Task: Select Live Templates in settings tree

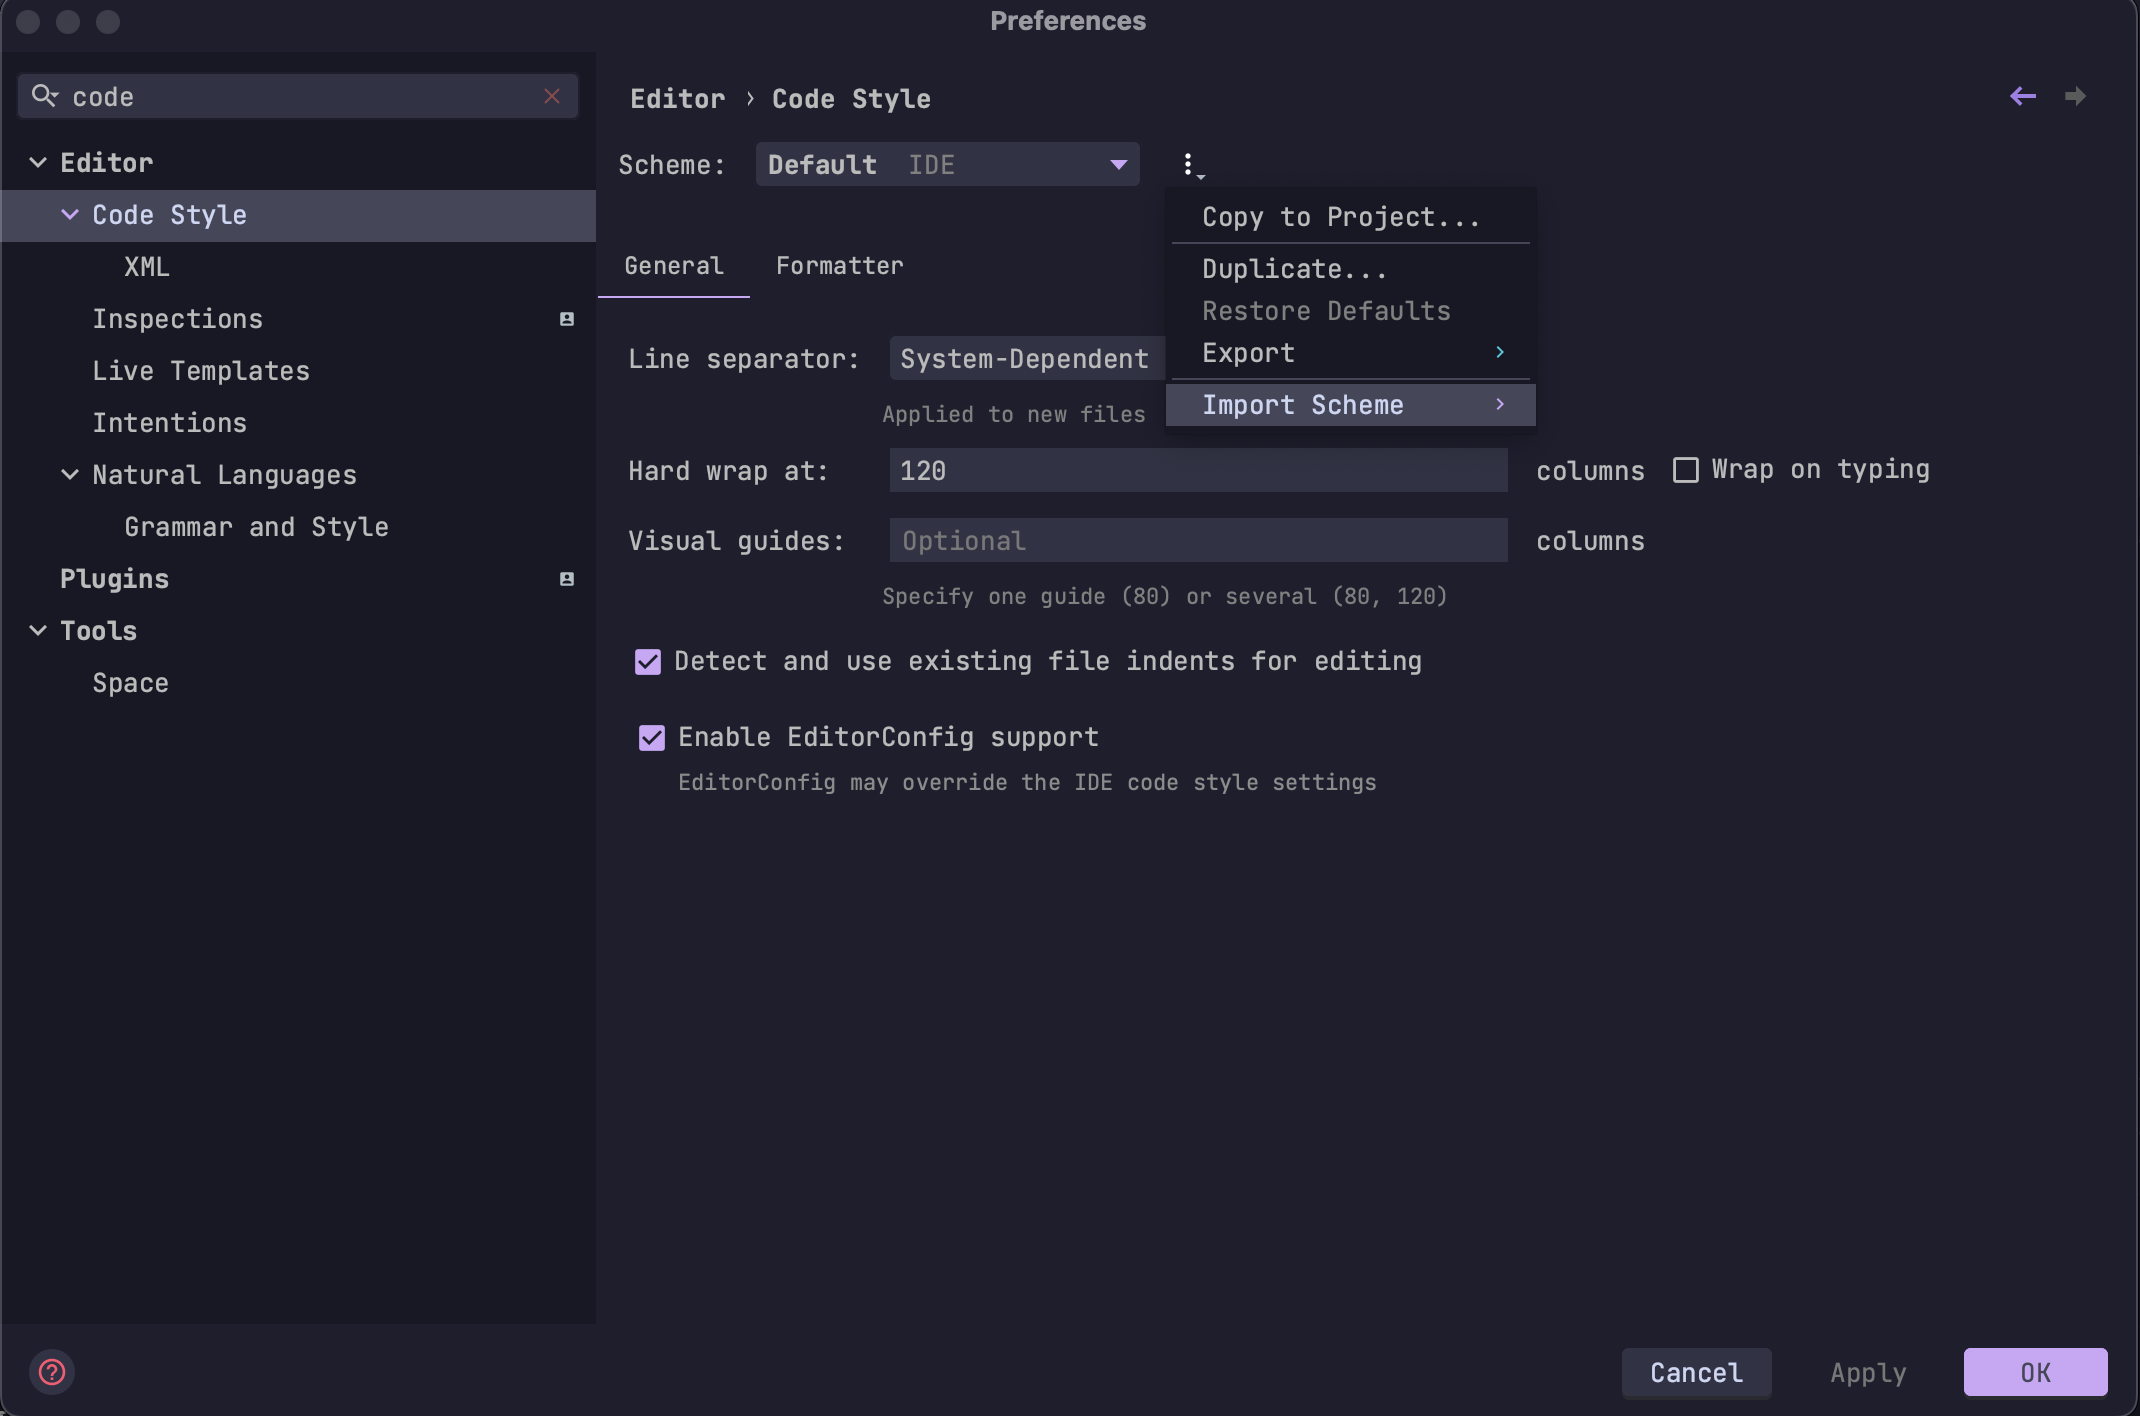Action: (x=201, y=371)
